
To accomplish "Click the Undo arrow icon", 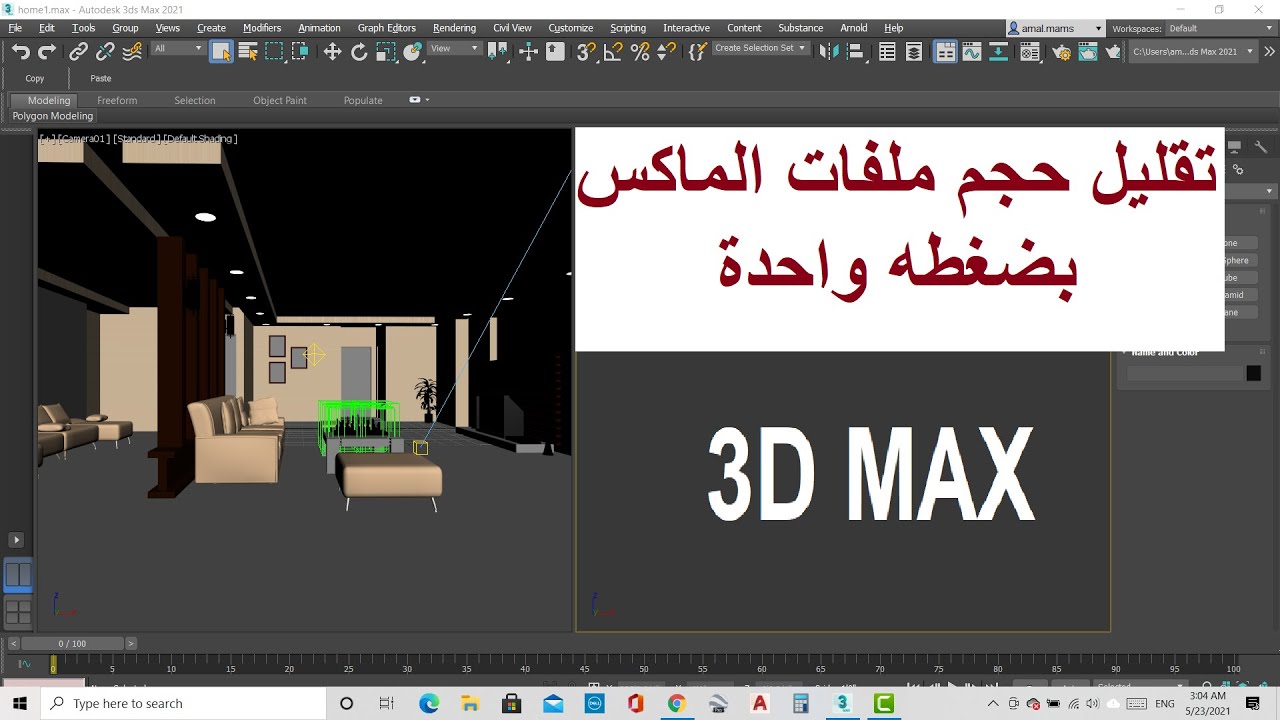I will (21, 52).
